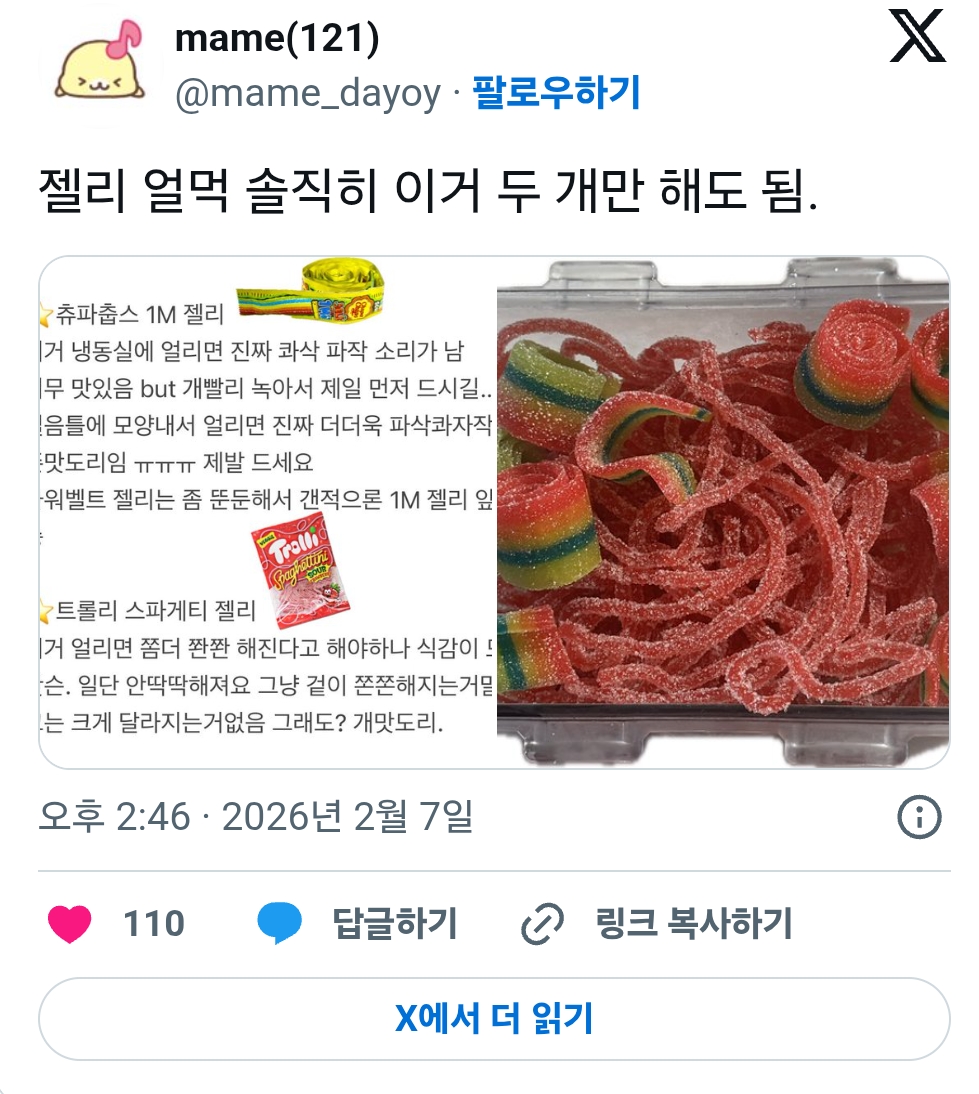This screenshot has height=1094, width=979.
Task: Click the mame profile avatar
Action: (100, 64)
